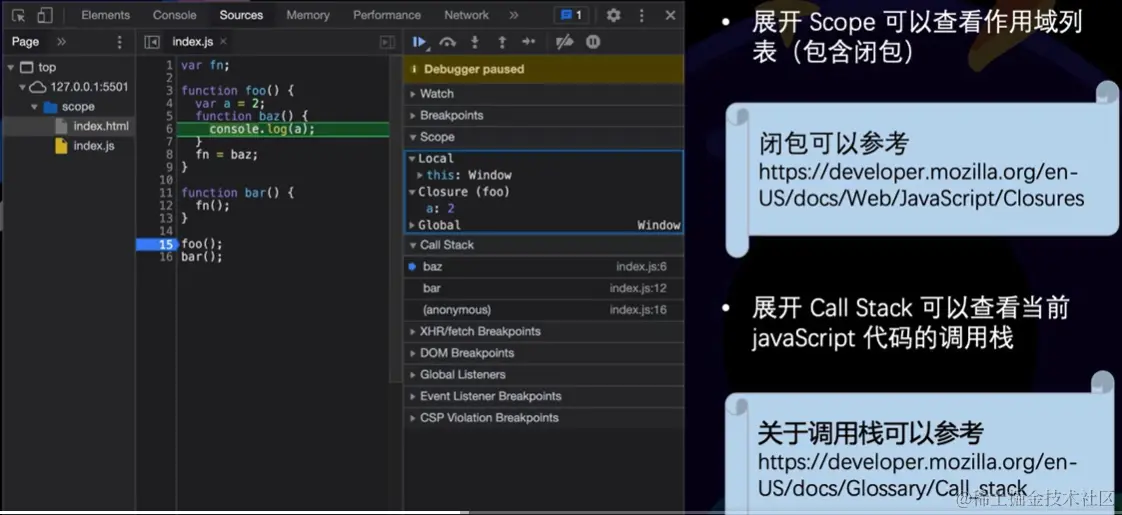Open the index.js:6 source link
The image size is (1122, 515).
[641, 267]
